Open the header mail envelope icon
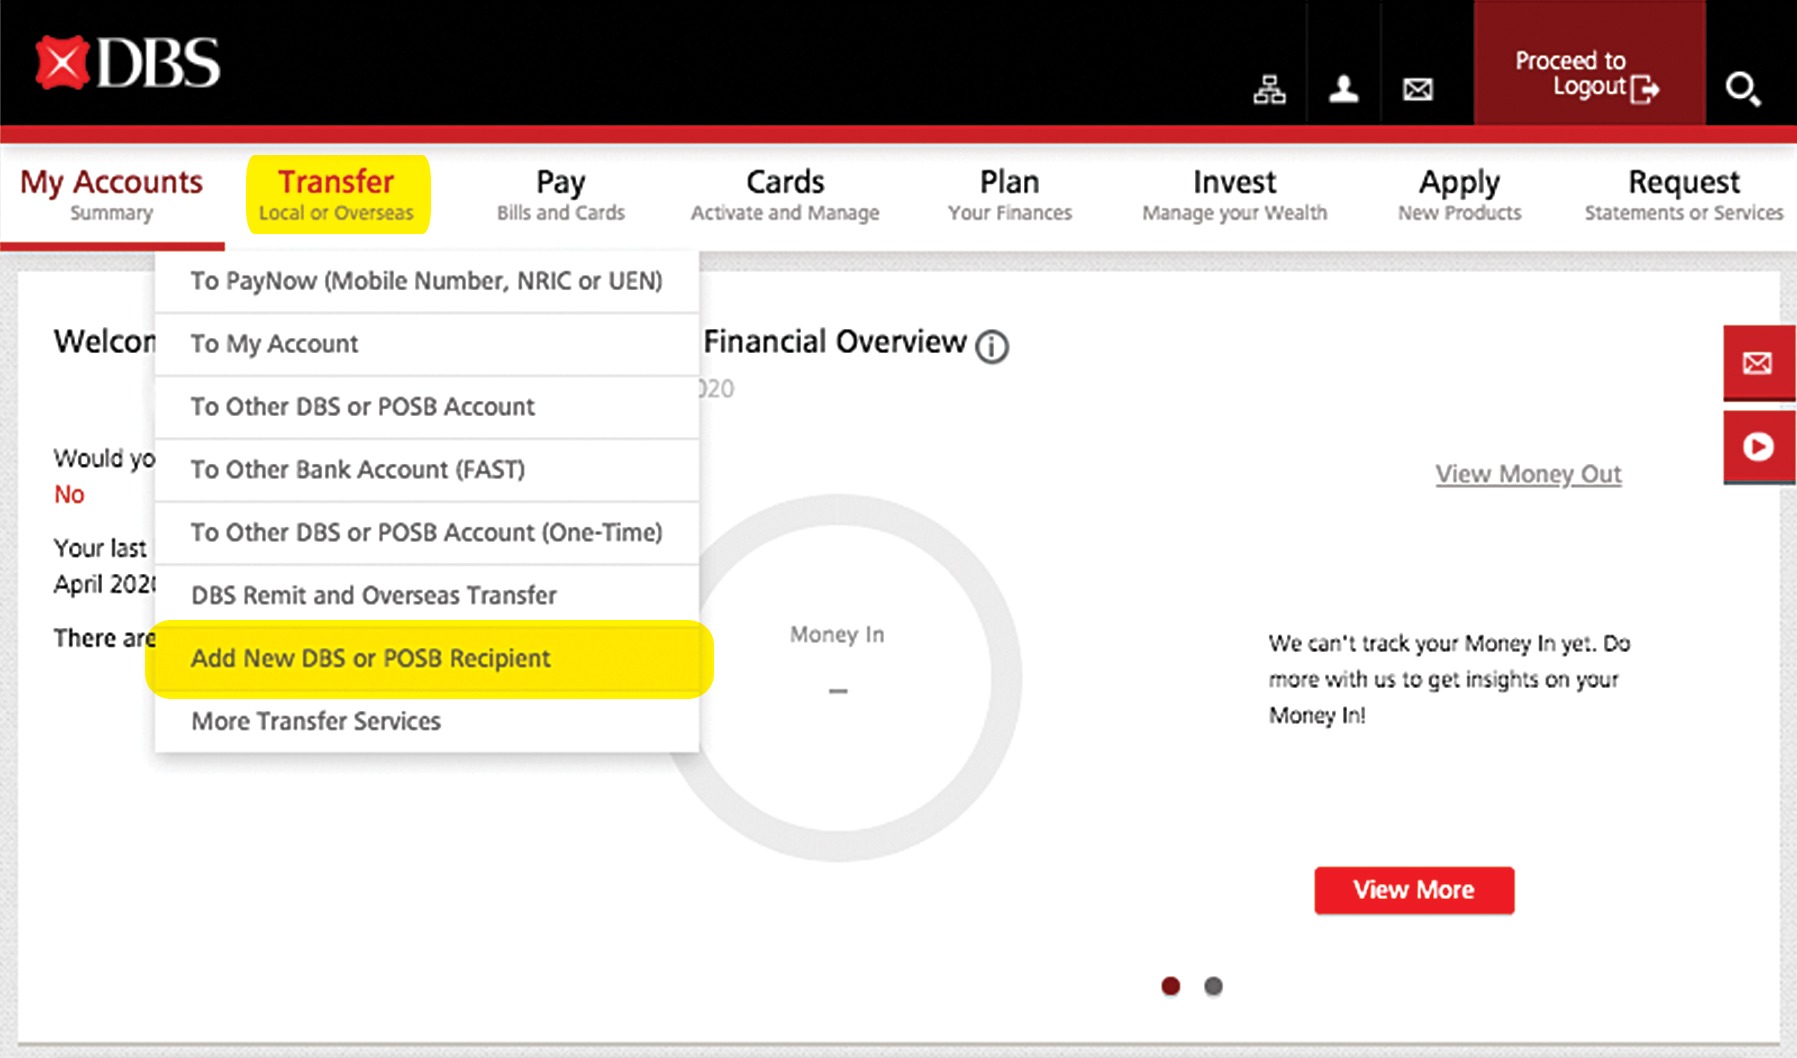 (x=1417, y=90)
